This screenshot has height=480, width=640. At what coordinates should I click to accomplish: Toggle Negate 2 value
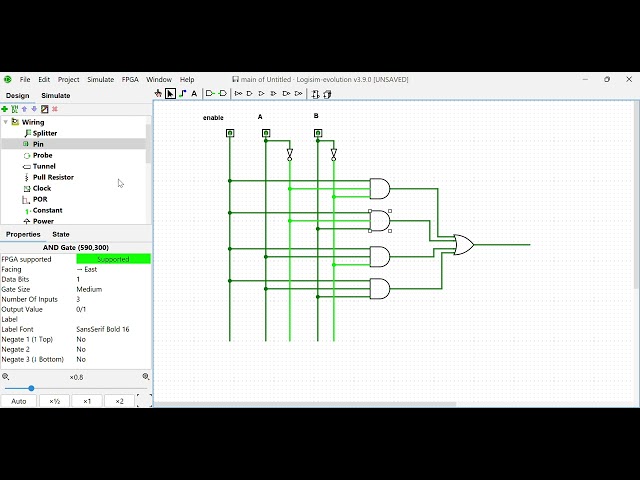point(113,349)
